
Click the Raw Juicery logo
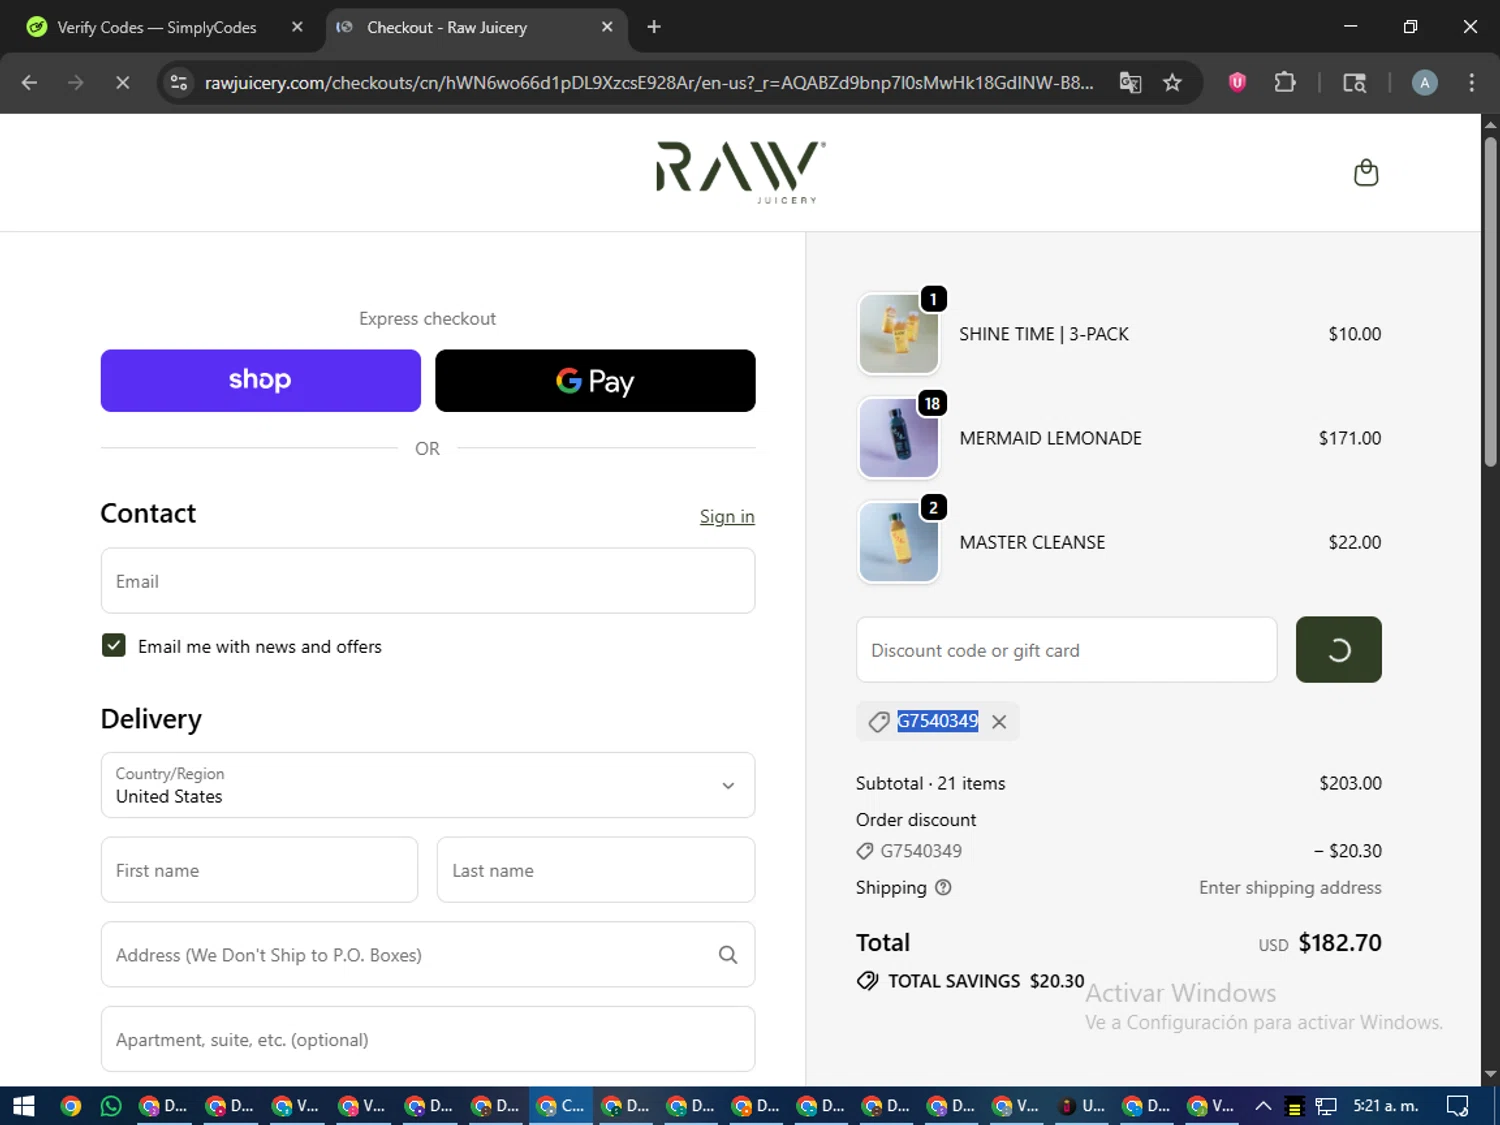coord(740,172)
